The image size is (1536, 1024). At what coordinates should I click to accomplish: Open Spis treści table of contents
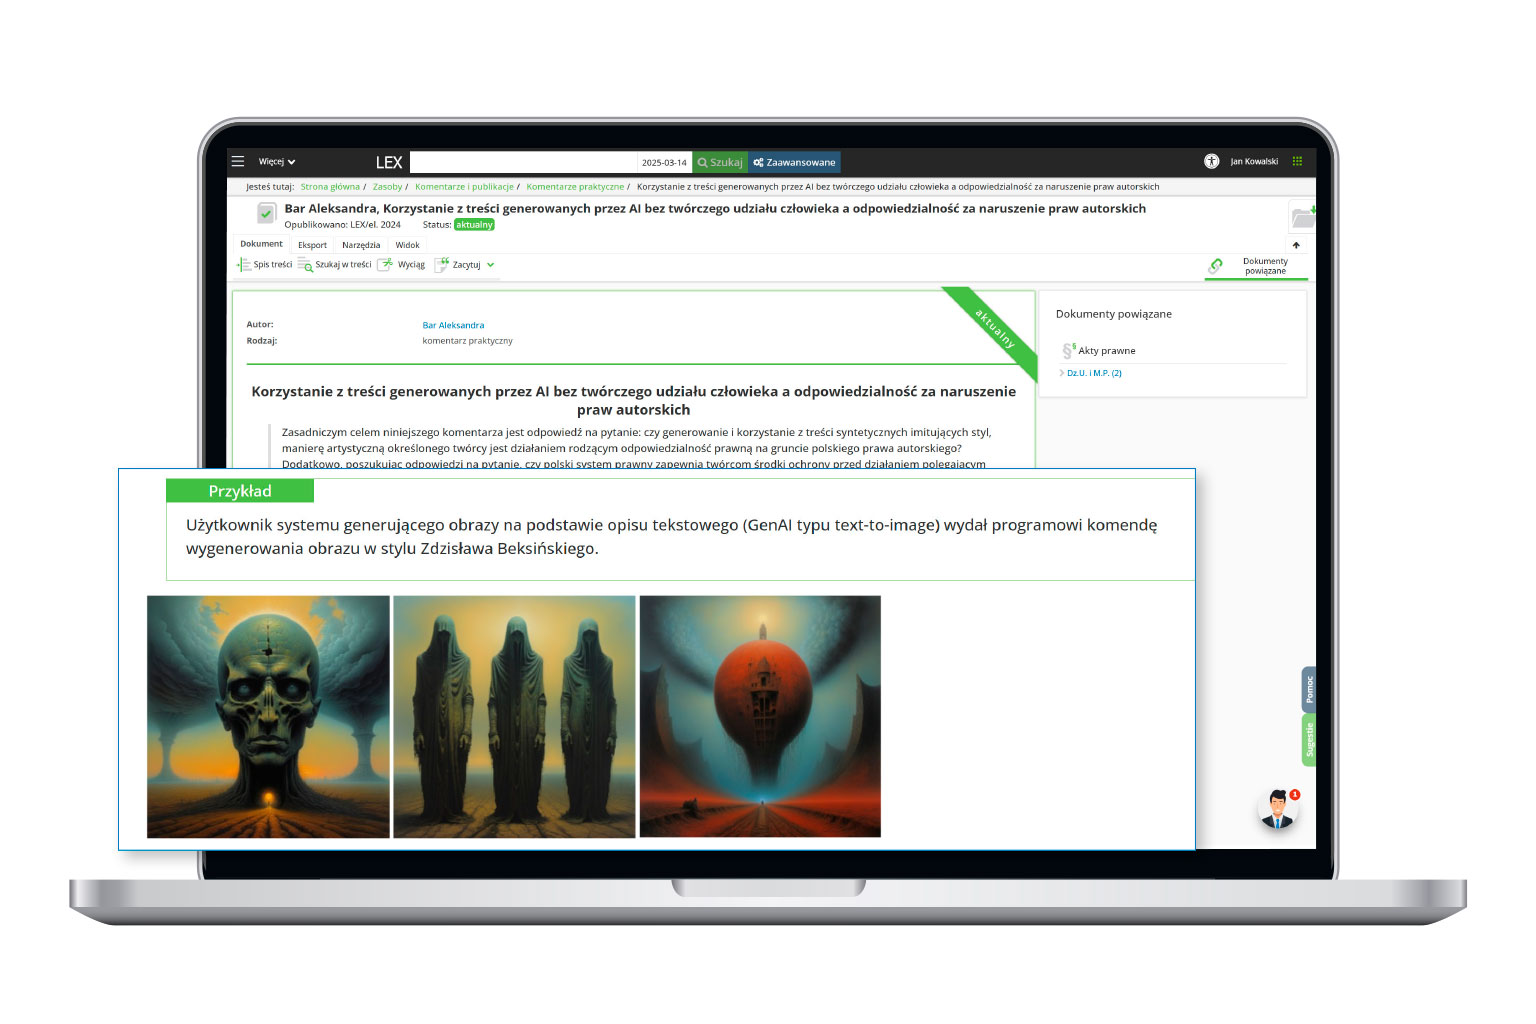(265, 265)
